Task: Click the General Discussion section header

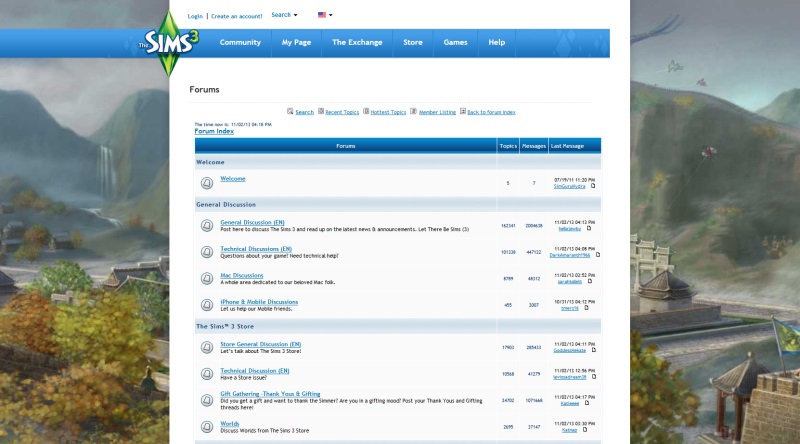Action: [x=226, y=205]
